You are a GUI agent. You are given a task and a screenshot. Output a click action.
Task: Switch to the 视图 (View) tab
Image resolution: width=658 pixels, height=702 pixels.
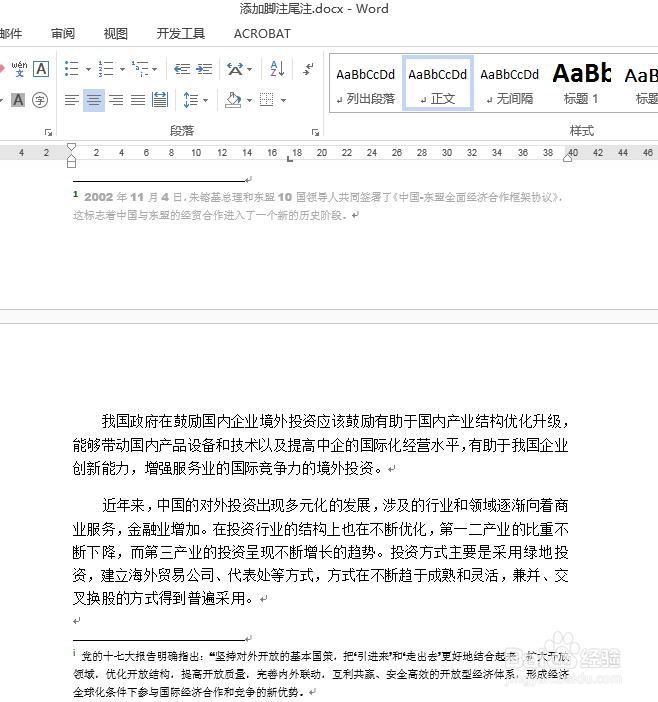(116, 34)
